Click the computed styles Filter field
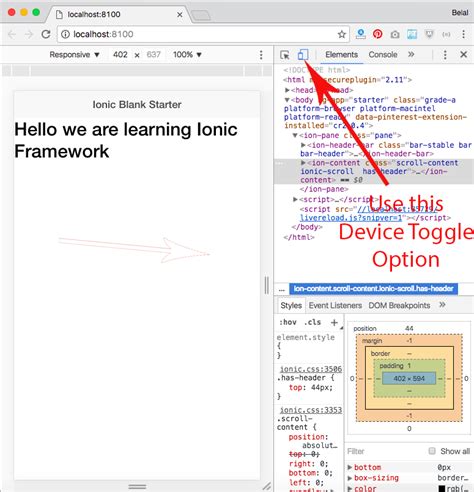This screenshot has height=492, width=474. 385,451
